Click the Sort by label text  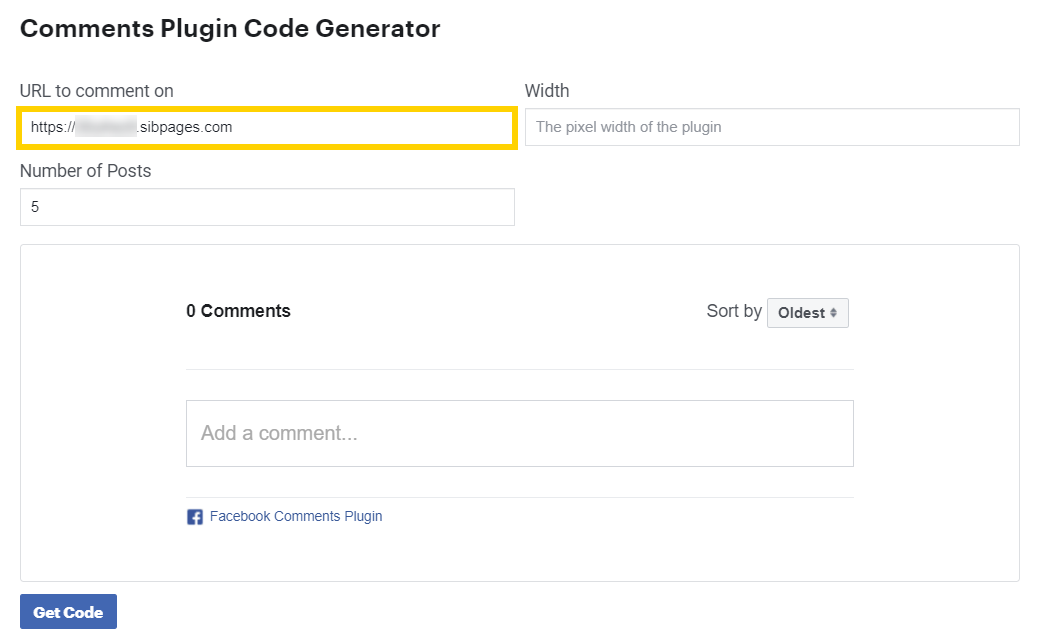[x=733, y=311]
